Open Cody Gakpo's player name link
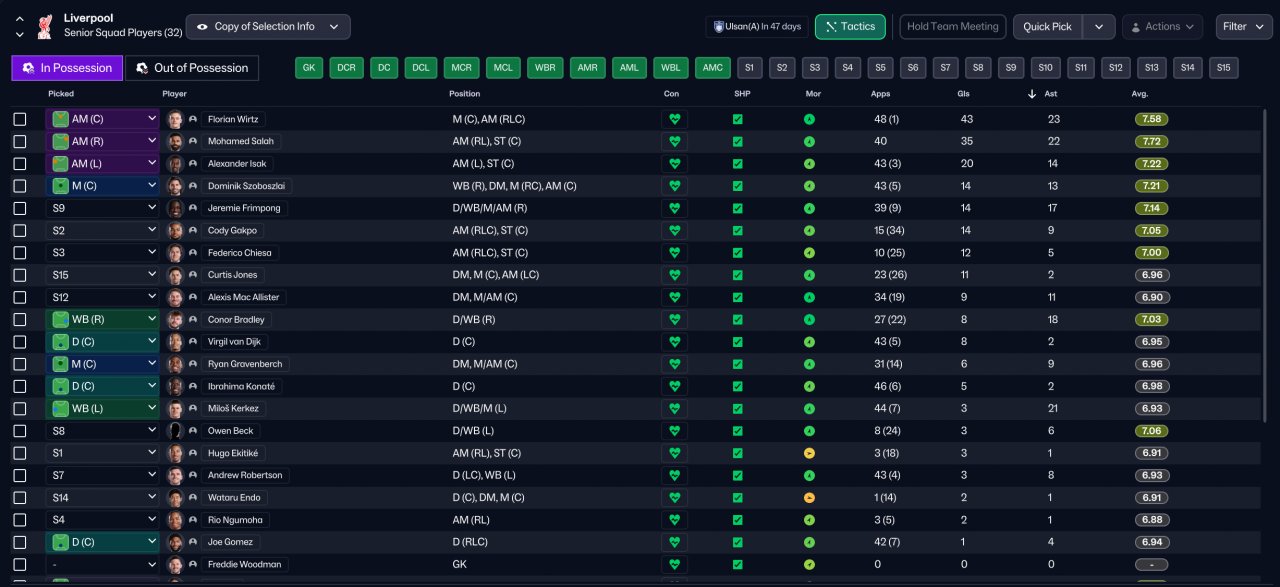The image size is (1280, 587). (x=231, y=231)
